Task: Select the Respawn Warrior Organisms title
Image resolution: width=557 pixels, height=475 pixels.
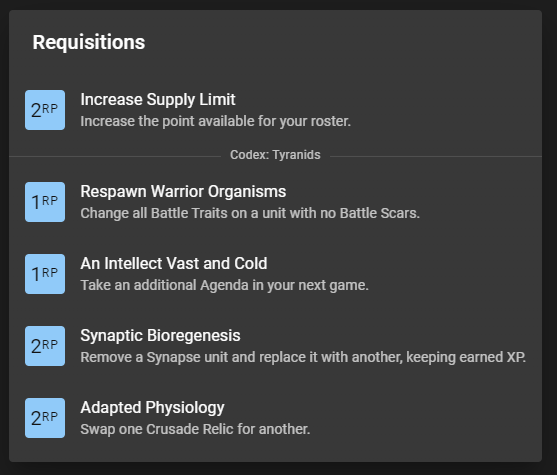Action: tap(183, 191)
